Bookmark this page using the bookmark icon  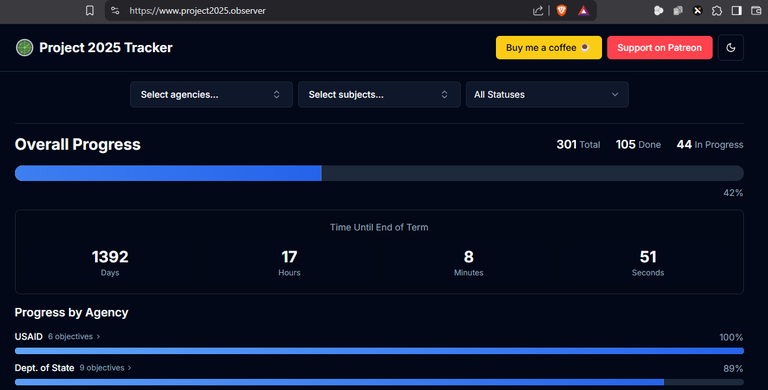click(x=90, y=10)
